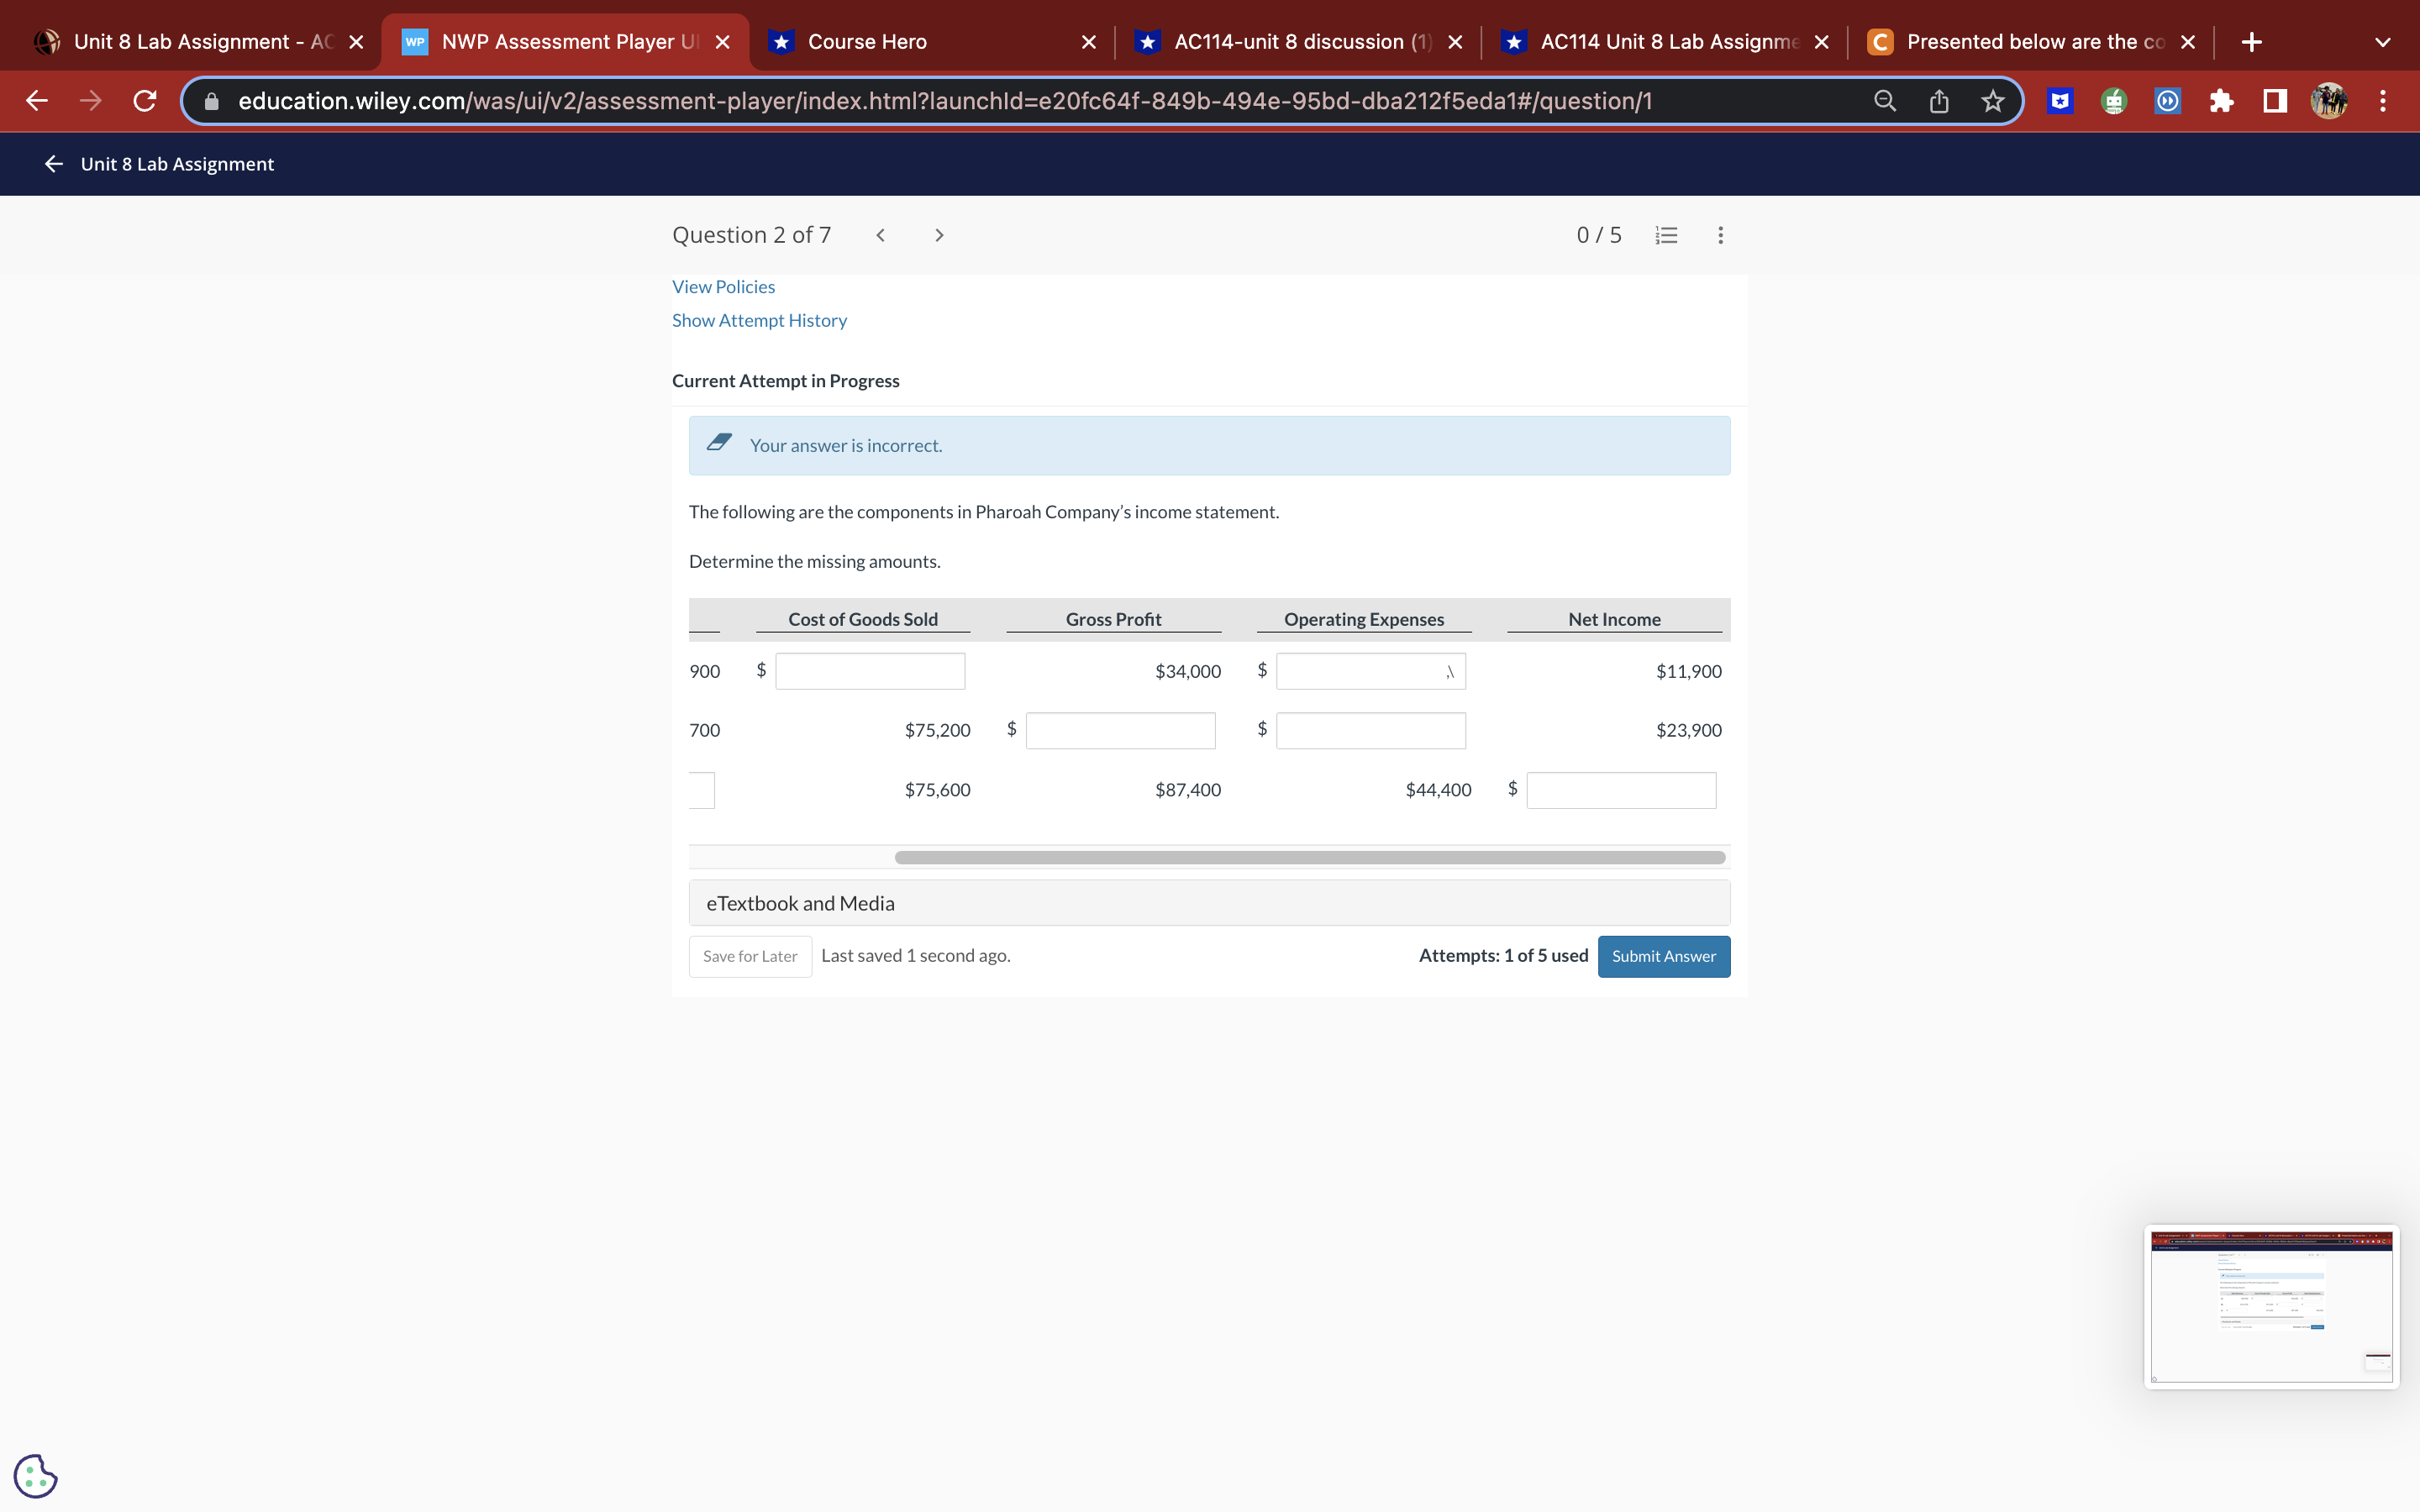This screenshot has width=2420, height=1512.
Task: Click the Submit Answer button
Action: coord(1663,956)
